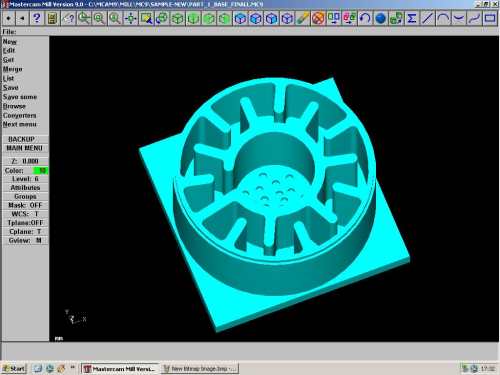Open the Gview setting

(25, 240)
